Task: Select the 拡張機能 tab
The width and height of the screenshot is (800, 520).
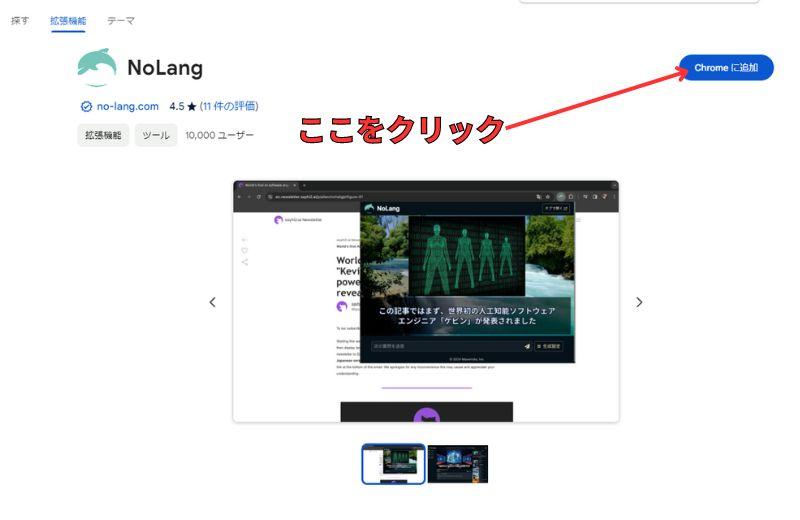Action: (68, 21)
